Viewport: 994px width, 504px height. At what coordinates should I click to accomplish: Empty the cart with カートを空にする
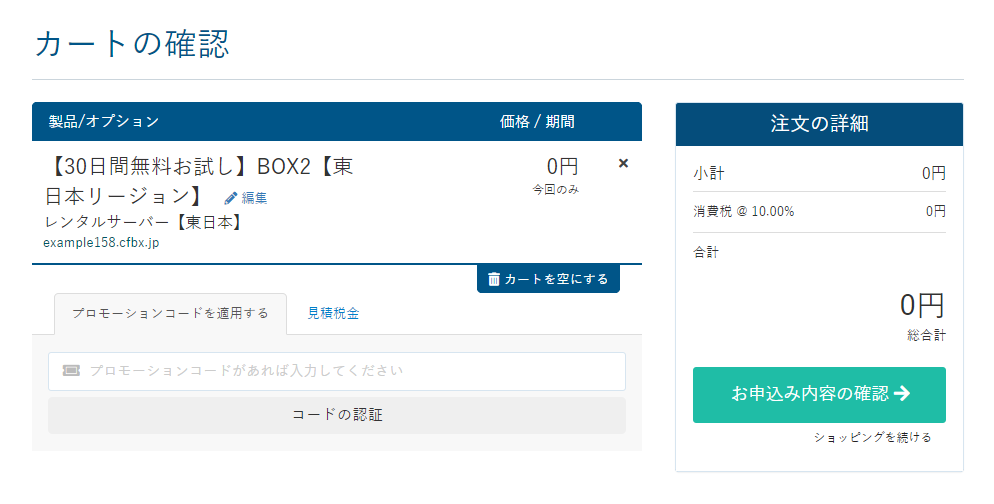[x=548, y=279]
